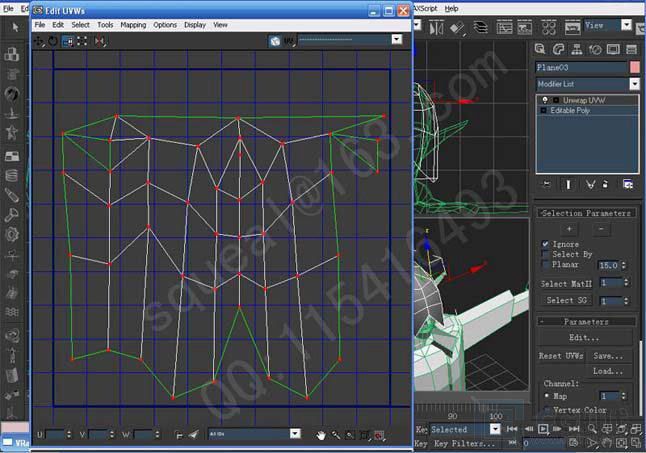
Task: Switch to the Motion command panel tab
Action: (595, 49)
